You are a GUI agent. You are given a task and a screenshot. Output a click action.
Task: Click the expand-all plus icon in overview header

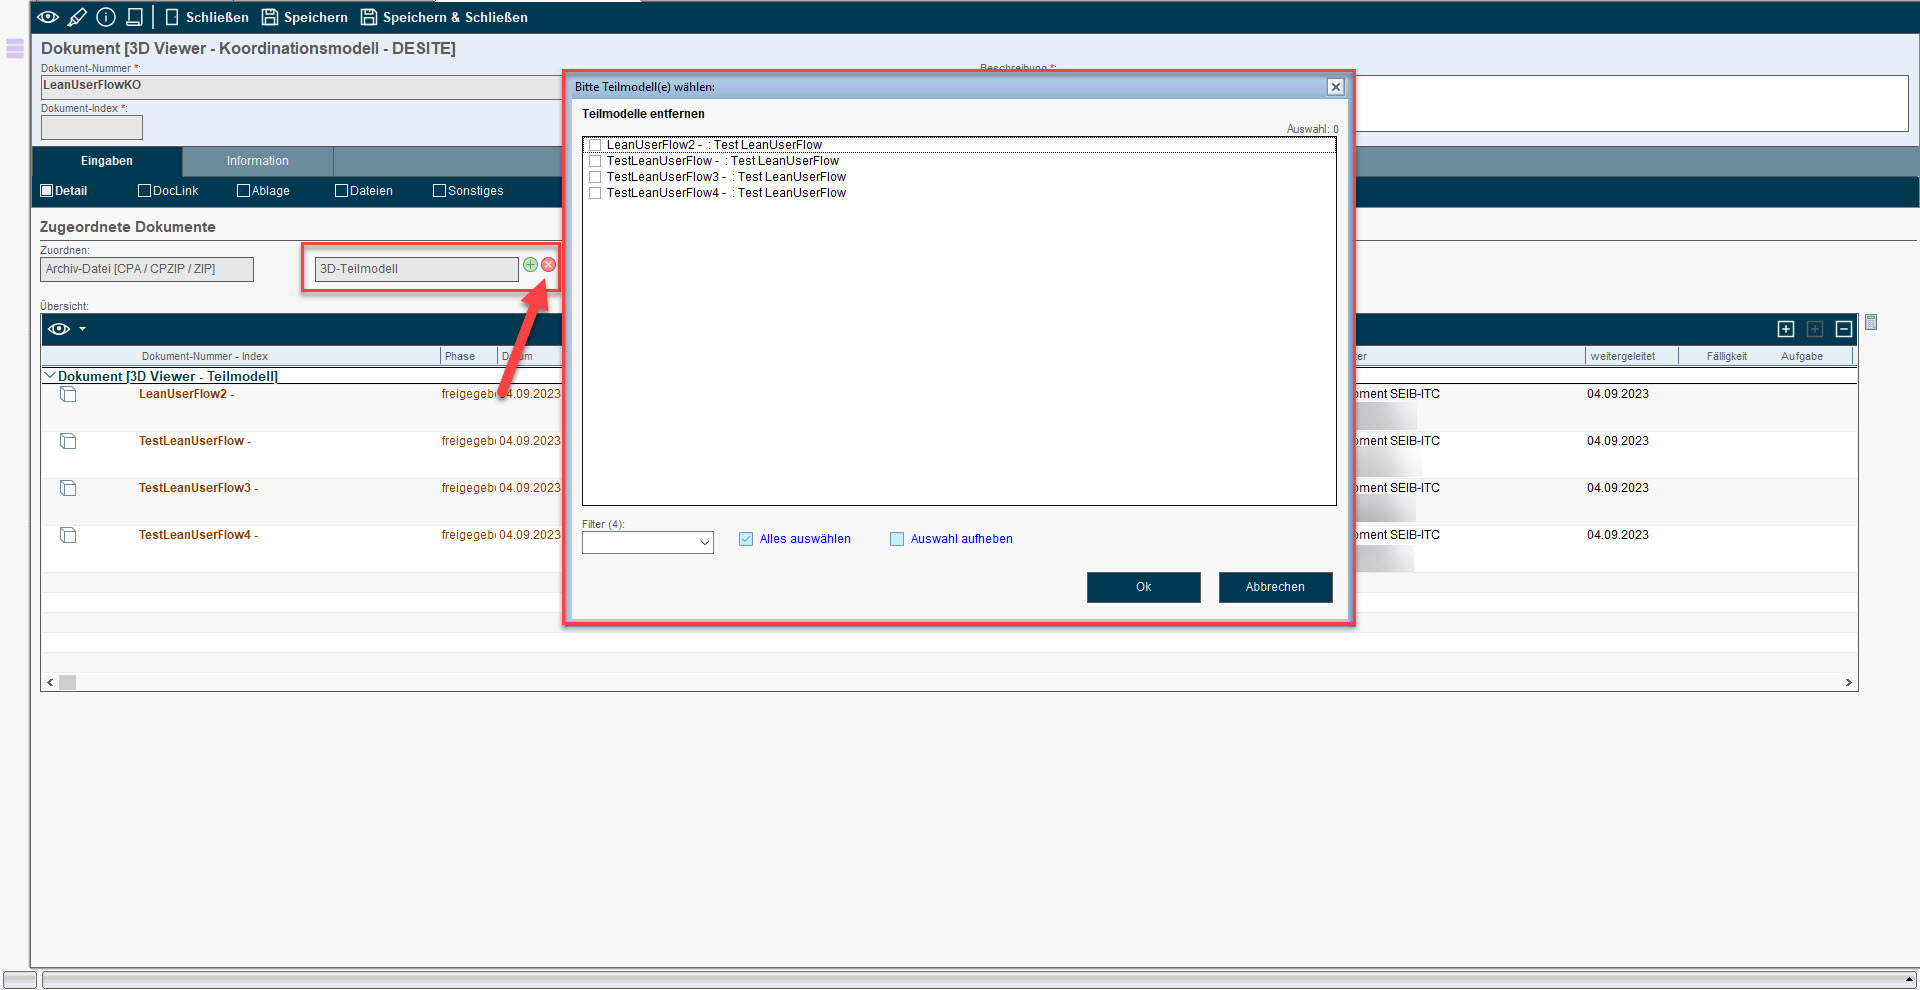1786,329
